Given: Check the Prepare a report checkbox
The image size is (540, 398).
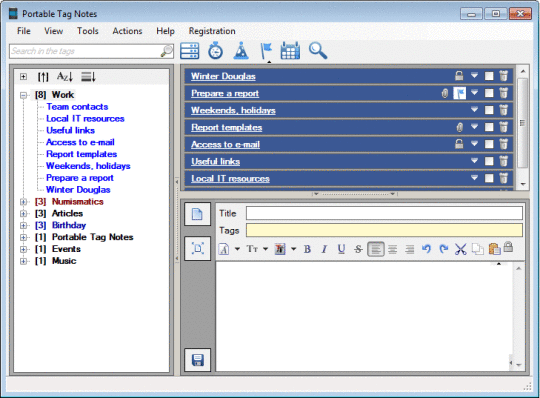Looking at the screenshot, I should point(489,93).
